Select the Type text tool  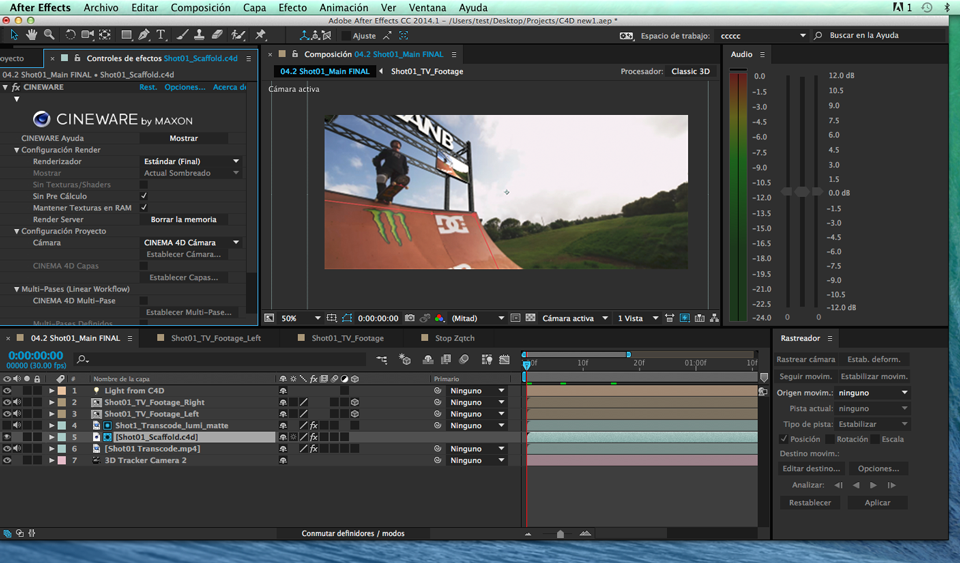[161, 35]
